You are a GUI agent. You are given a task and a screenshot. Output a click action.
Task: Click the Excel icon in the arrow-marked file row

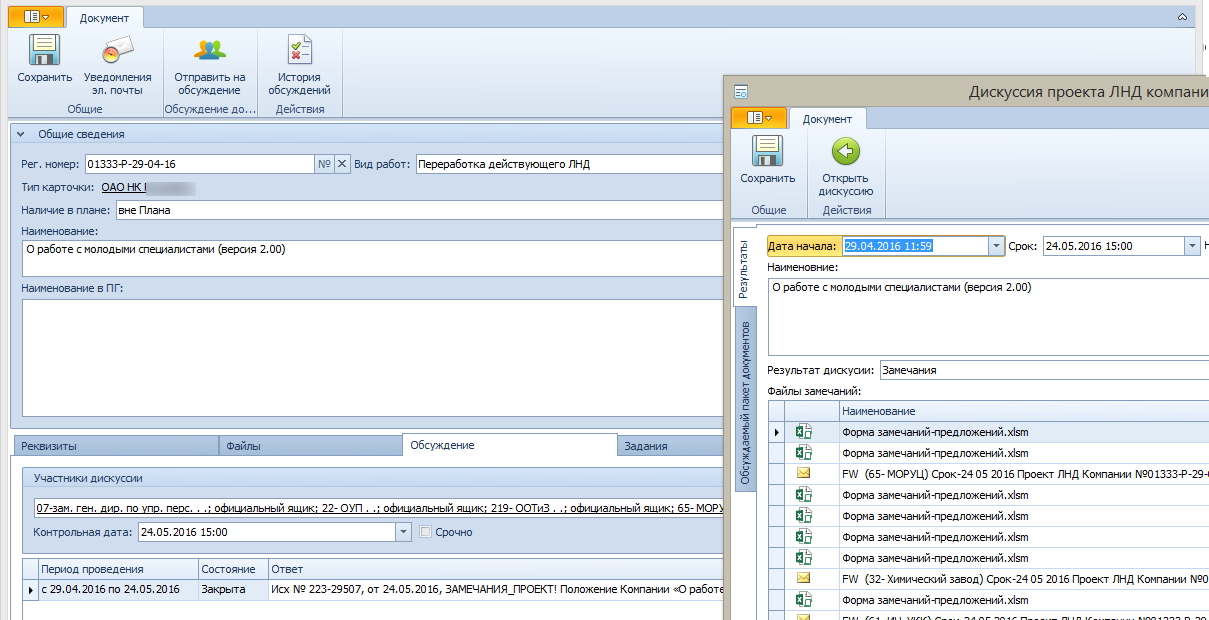pyautogui.click(x=803, y=432)
